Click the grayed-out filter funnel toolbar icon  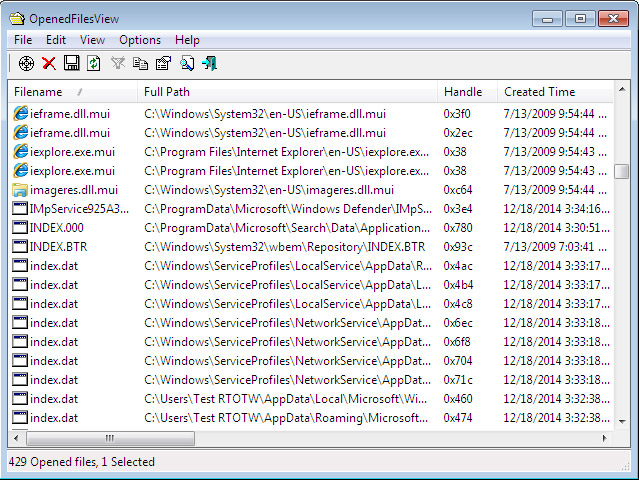(118, 64)
